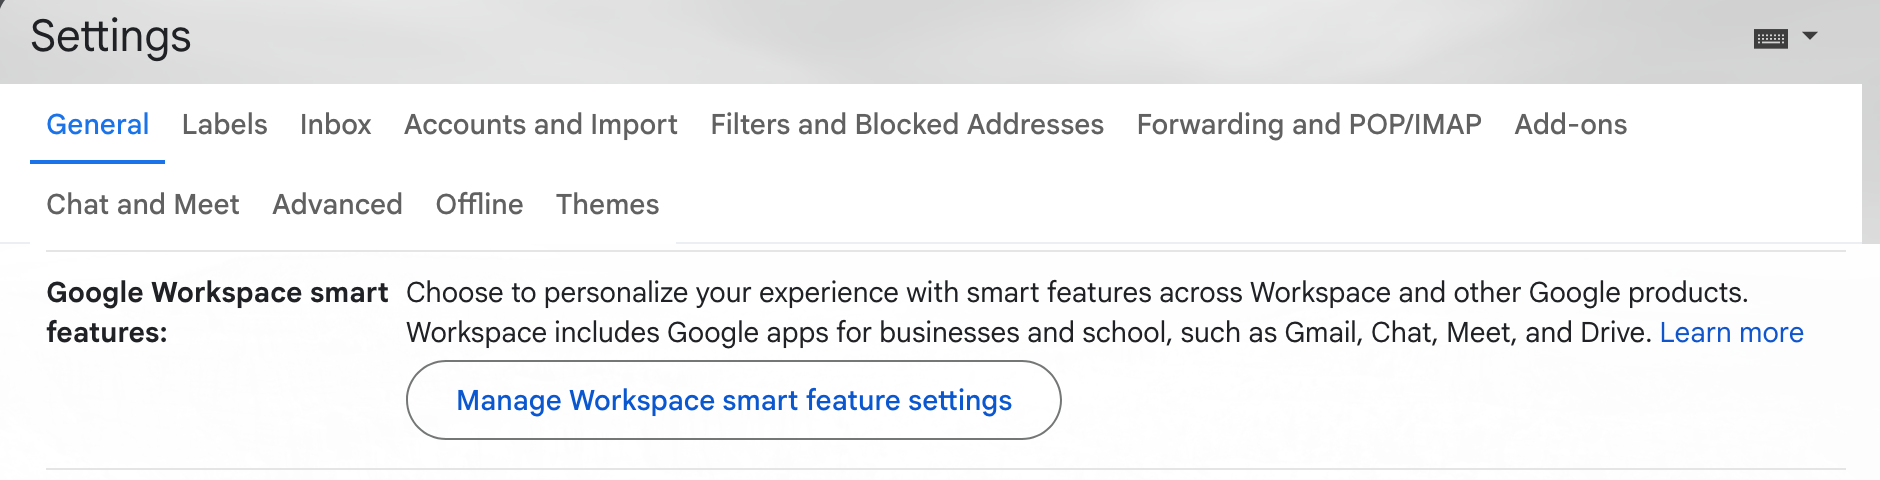The image size is (1880, 480).
Task: Expand the input tools dropdown arrow
Action: (1809, 36)
